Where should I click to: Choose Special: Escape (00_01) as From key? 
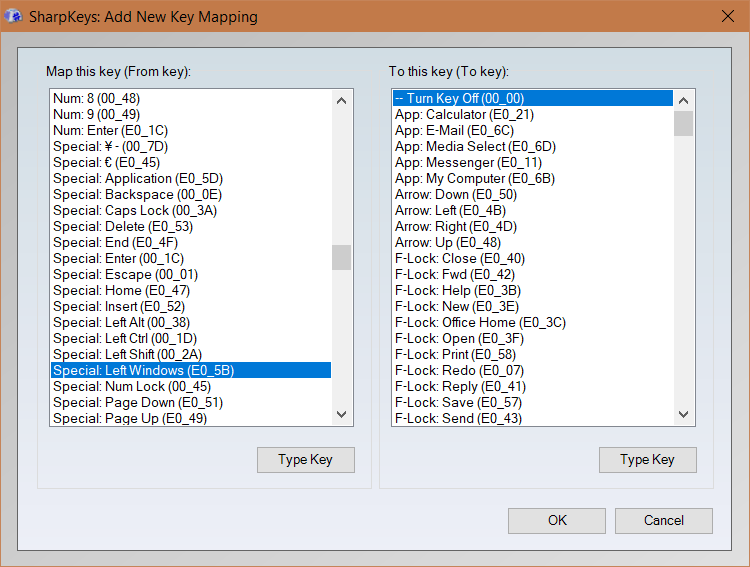click(191, 275)
